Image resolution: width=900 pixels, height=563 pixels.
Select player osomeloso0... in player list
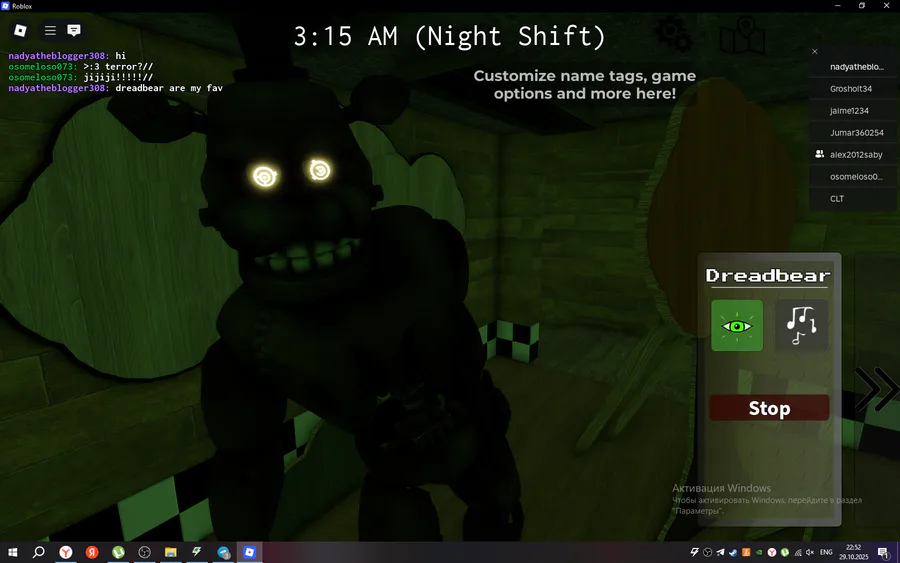click(x=854, y=177)
